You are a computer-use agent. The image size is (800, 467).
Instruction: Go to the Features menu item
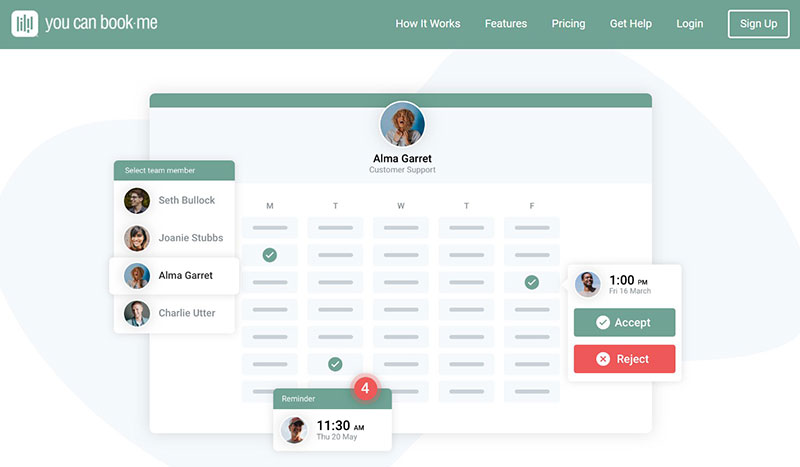pos(506,23)
